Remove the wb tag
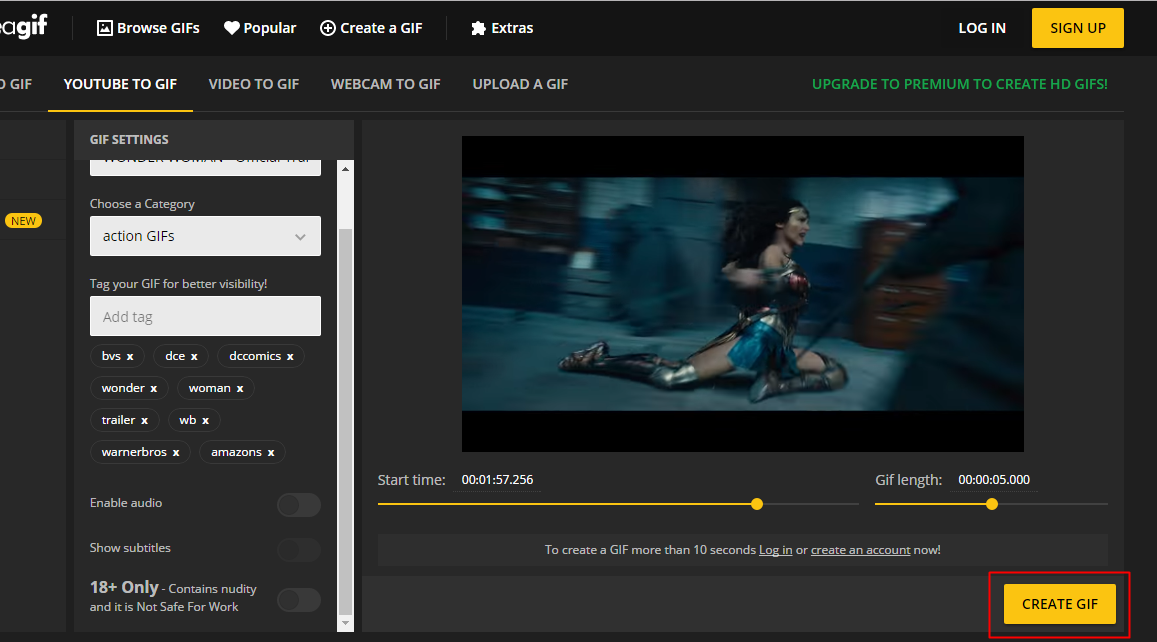Viewport: 1157px width, 642px height. coord(205,421)
